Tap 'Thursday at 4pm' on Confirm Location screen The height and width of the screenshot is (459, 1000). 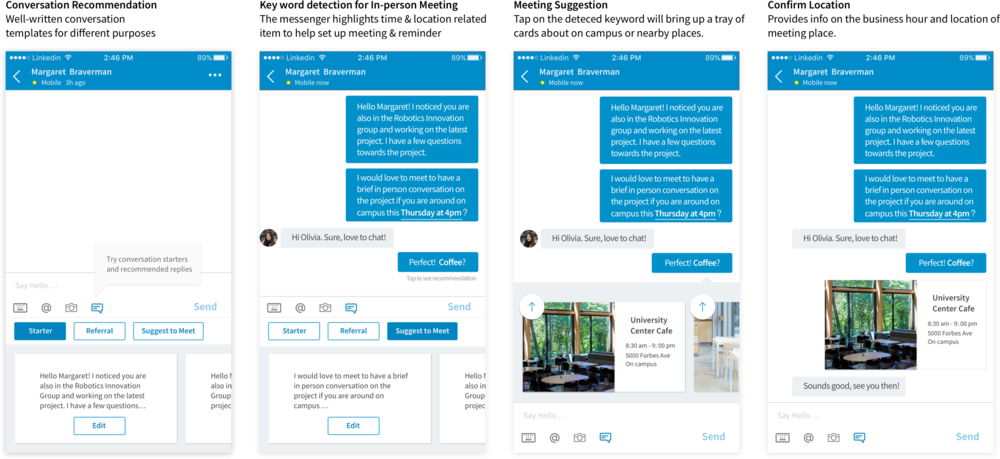coord(939,214)
